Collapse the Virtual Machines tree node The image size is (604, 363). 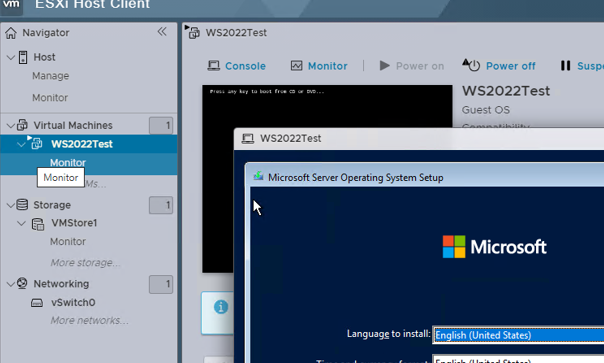[11, 125]
